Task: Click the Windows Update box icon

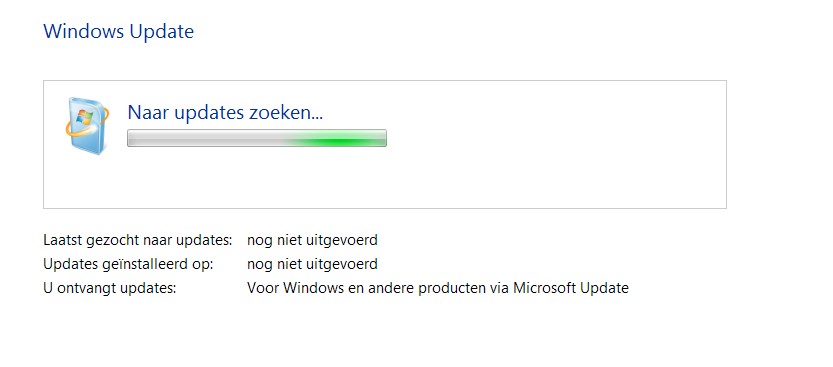Action: (88, 125)
